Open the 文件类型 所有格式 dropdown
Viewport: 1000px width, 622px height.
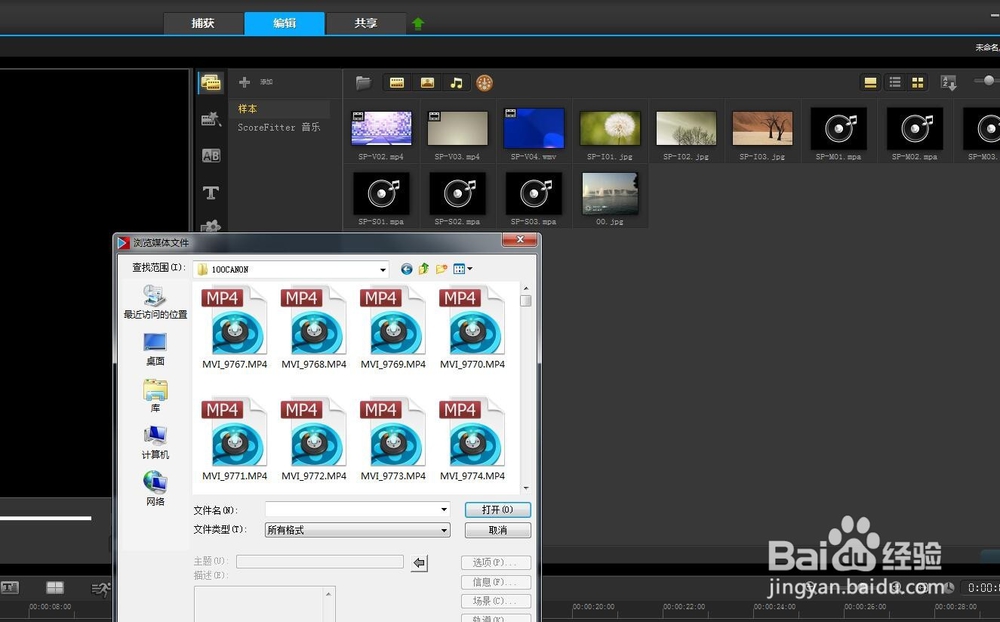coord(357,530)
